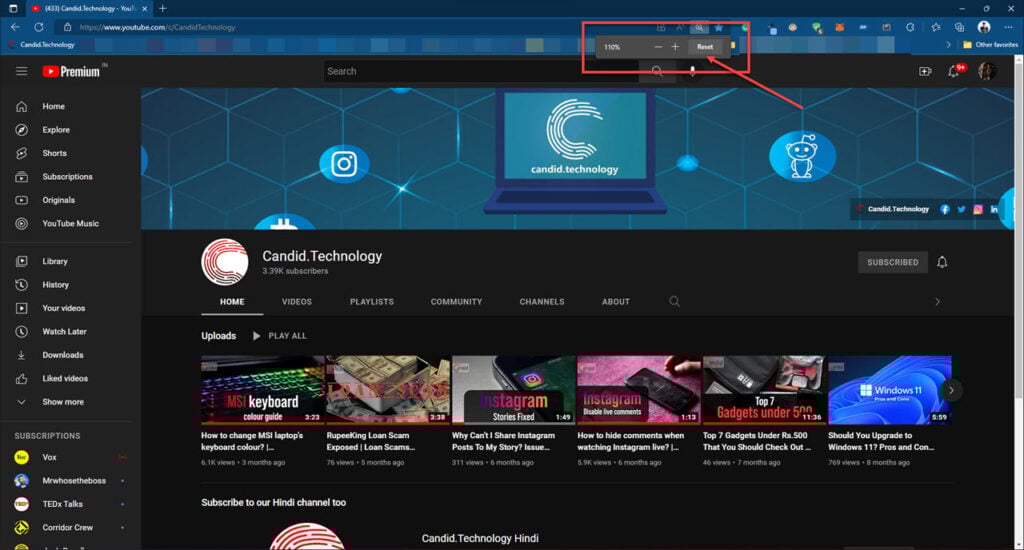The height and width of the screenshot is (550, 1024).
Task: Open the Facebook link on channel banner
Action: tap(944, 209)
